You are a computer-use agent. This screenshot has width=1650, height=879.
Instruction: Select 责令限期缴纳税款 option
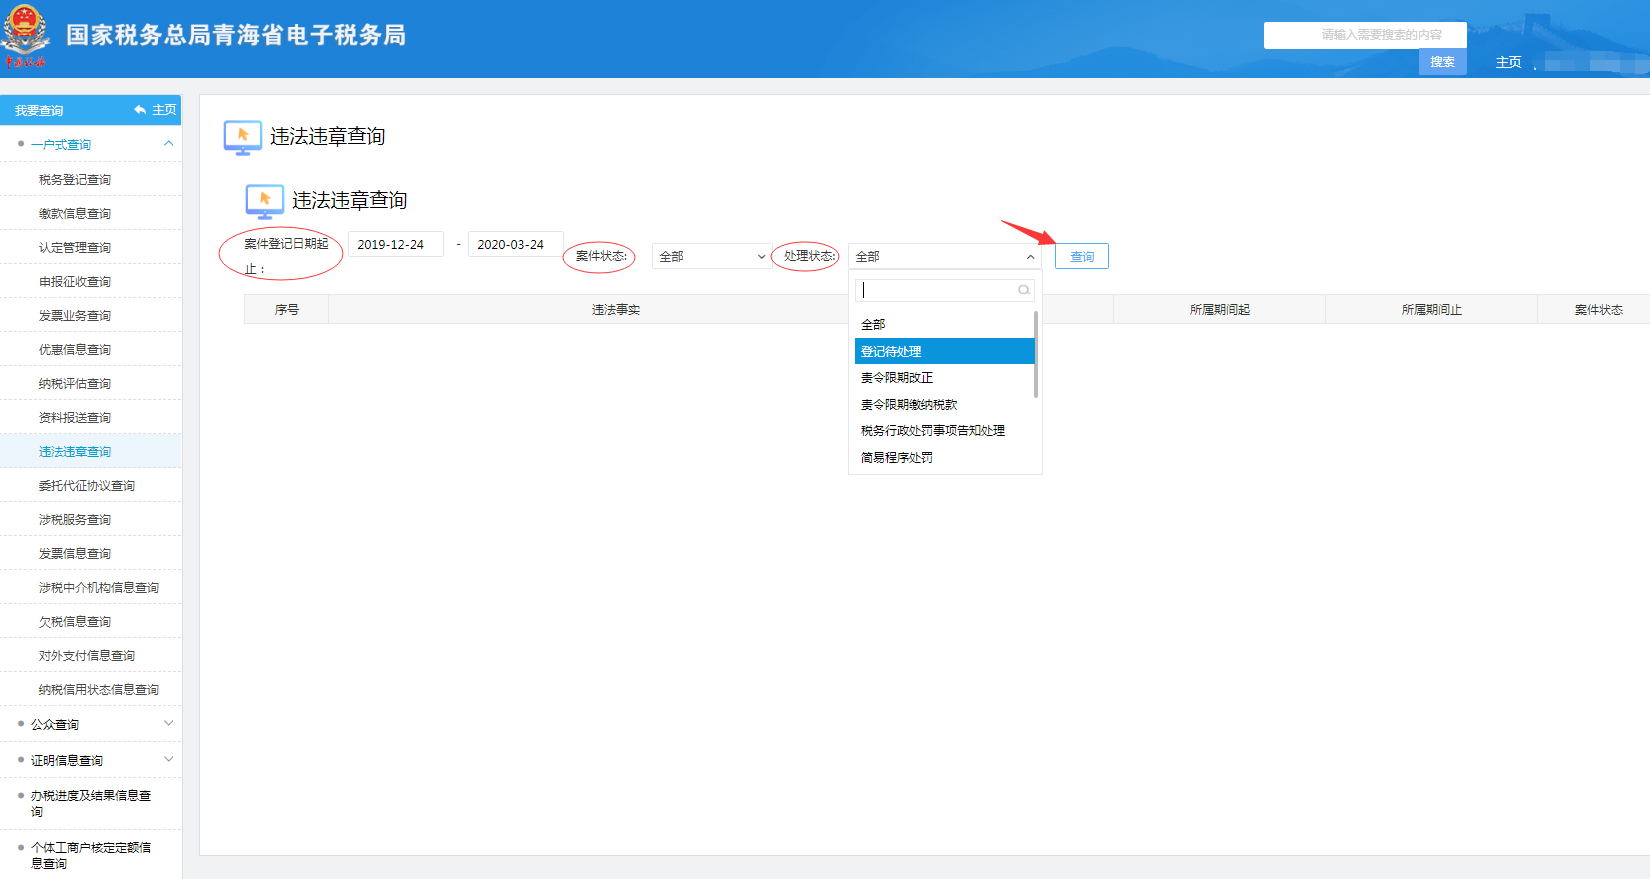[x=944, y=404]
